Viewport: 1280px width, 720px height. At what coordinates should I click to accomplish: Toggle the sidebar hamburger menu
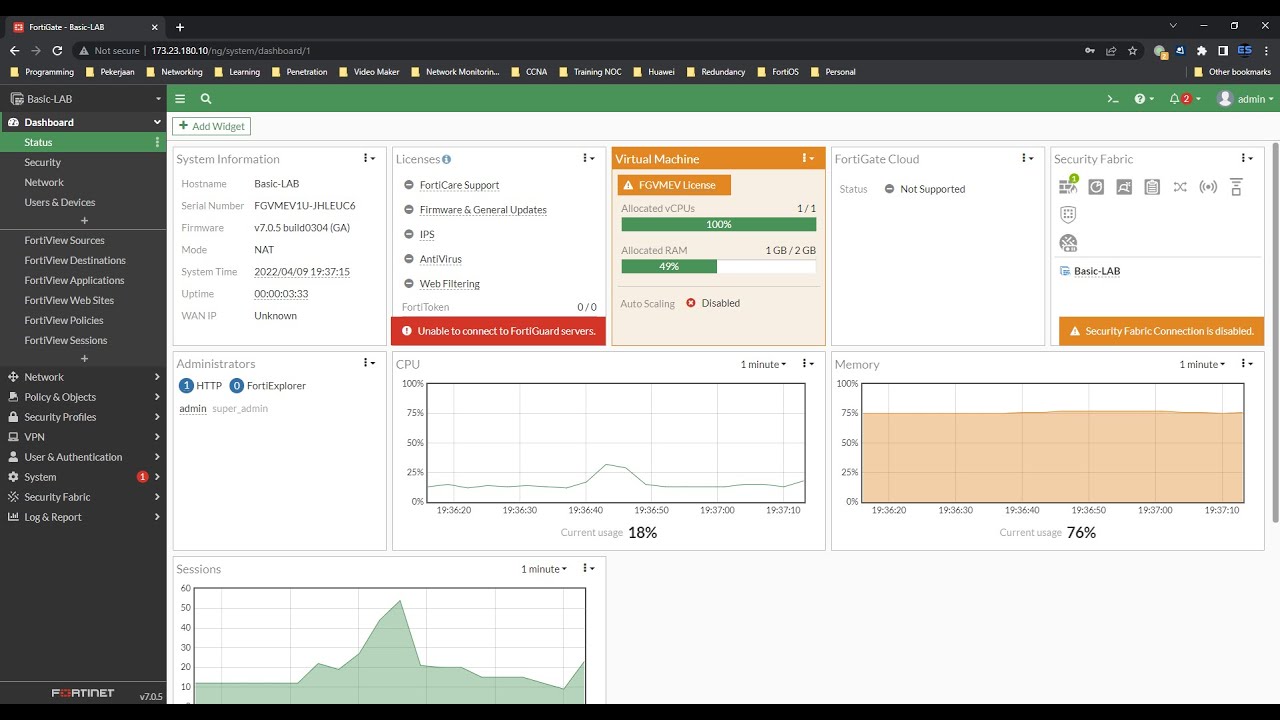pyautogui.click(x=180, y=99)
